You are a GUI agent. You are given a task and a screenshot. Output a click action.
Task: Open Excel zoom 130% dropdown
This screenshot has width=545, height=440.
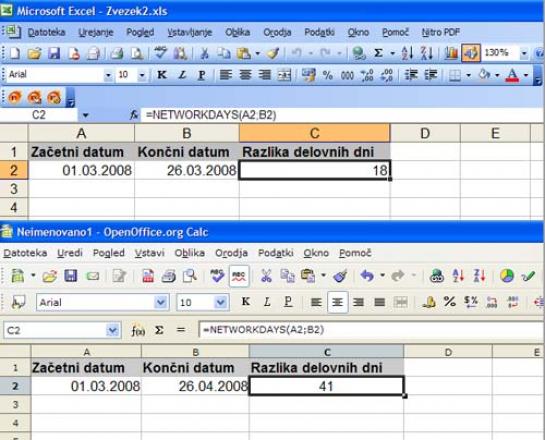524,53
